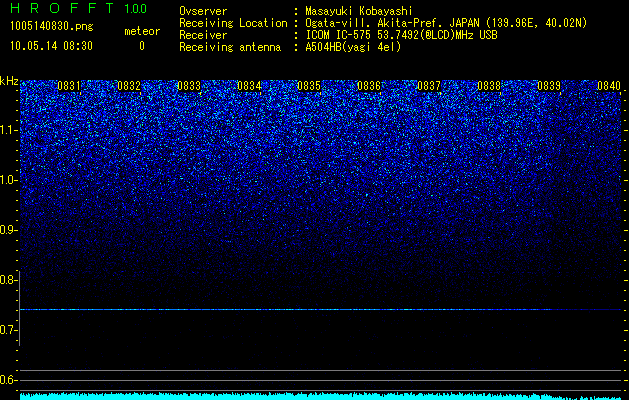Click the 0835 time marker

coord(309,86)
